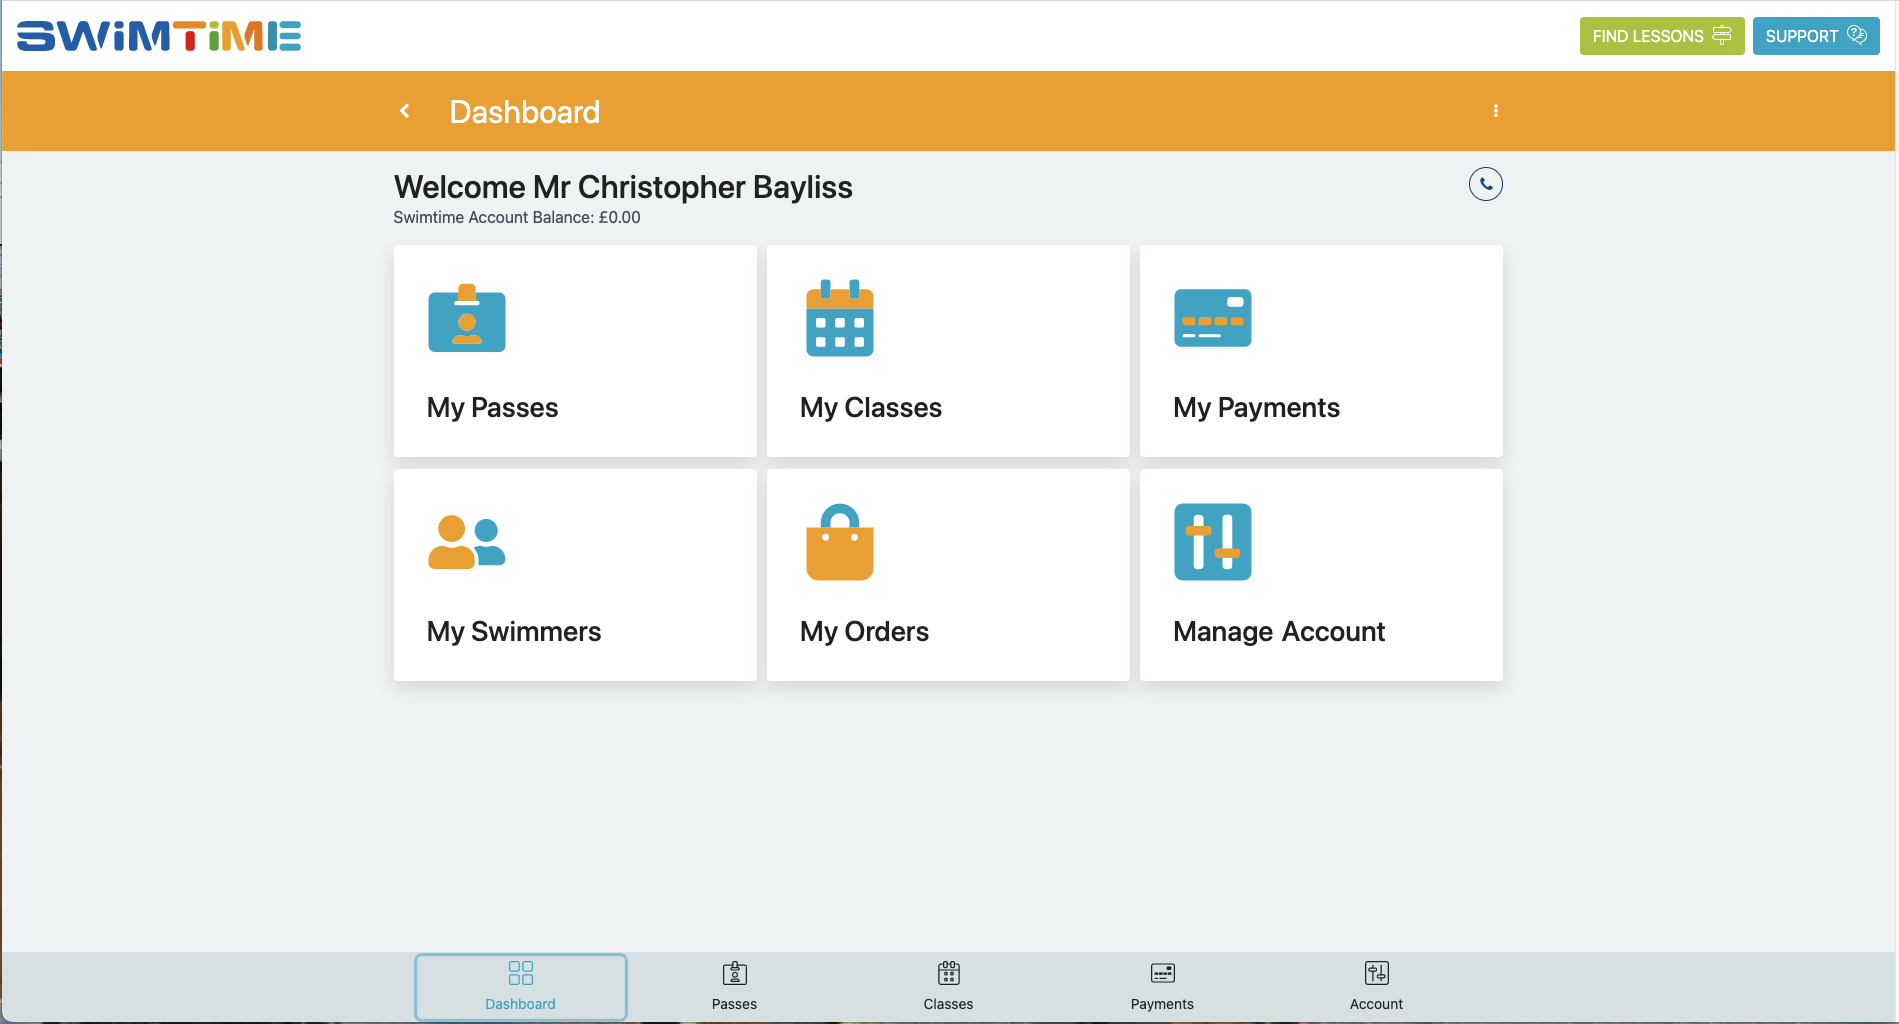Image resolution: width=1899 pixels, height=1024 pixels.
Task: Open the Manage Account card label
Action: point(1279,632)
